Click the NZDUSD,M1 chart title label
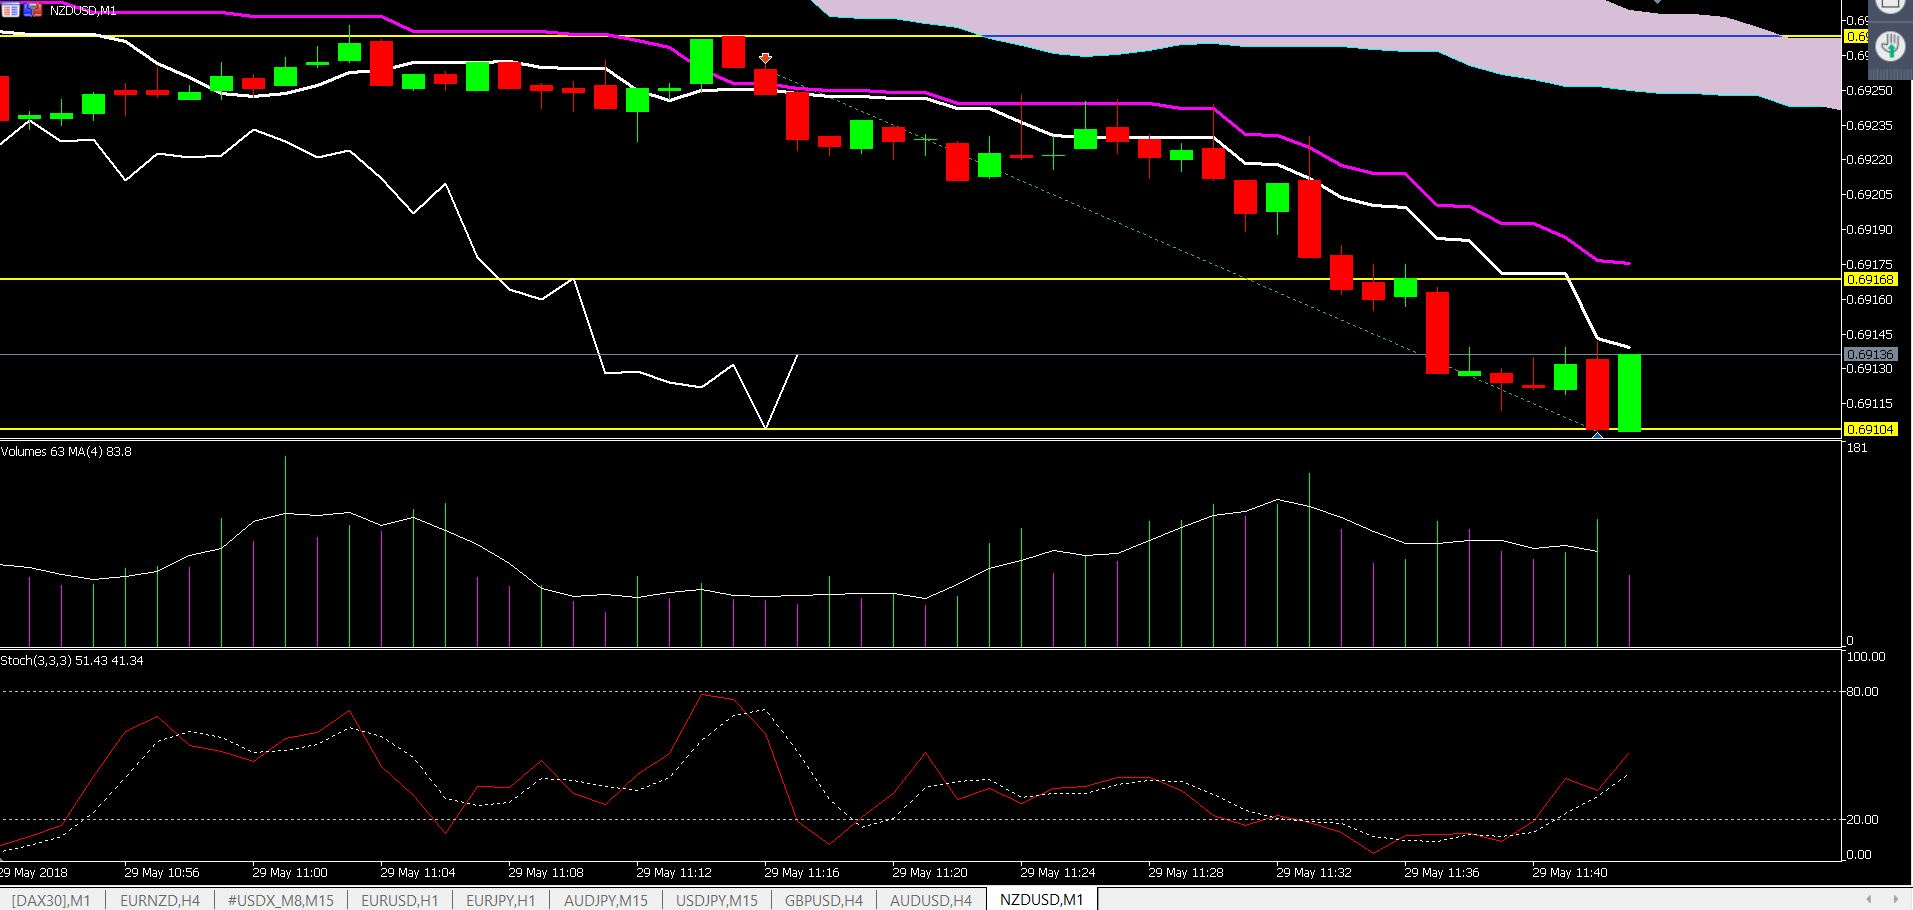Viewport: 1913px width, 910px height. click(x=83, y=10)
